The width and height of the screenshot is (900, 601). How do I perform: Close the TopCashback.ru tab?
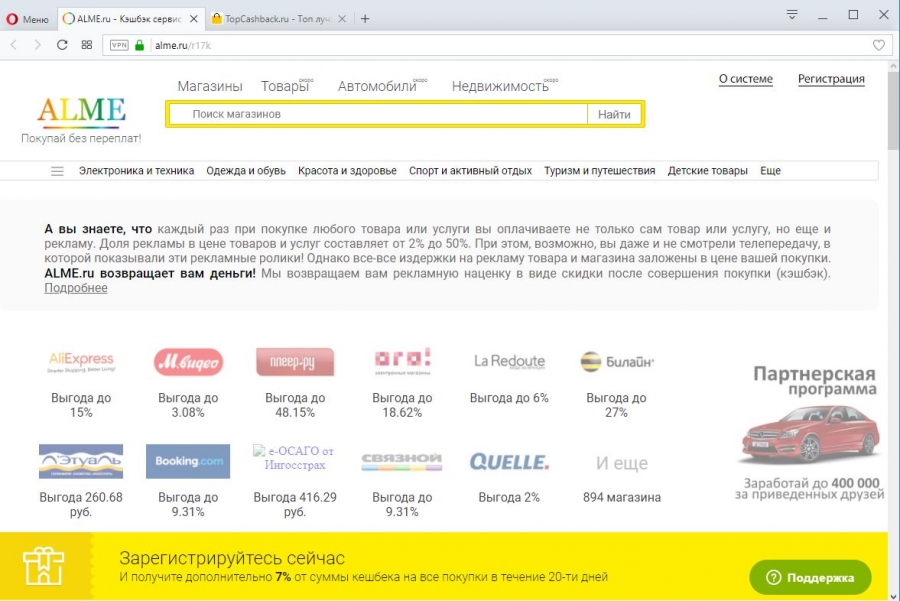(x=342, y=19)
